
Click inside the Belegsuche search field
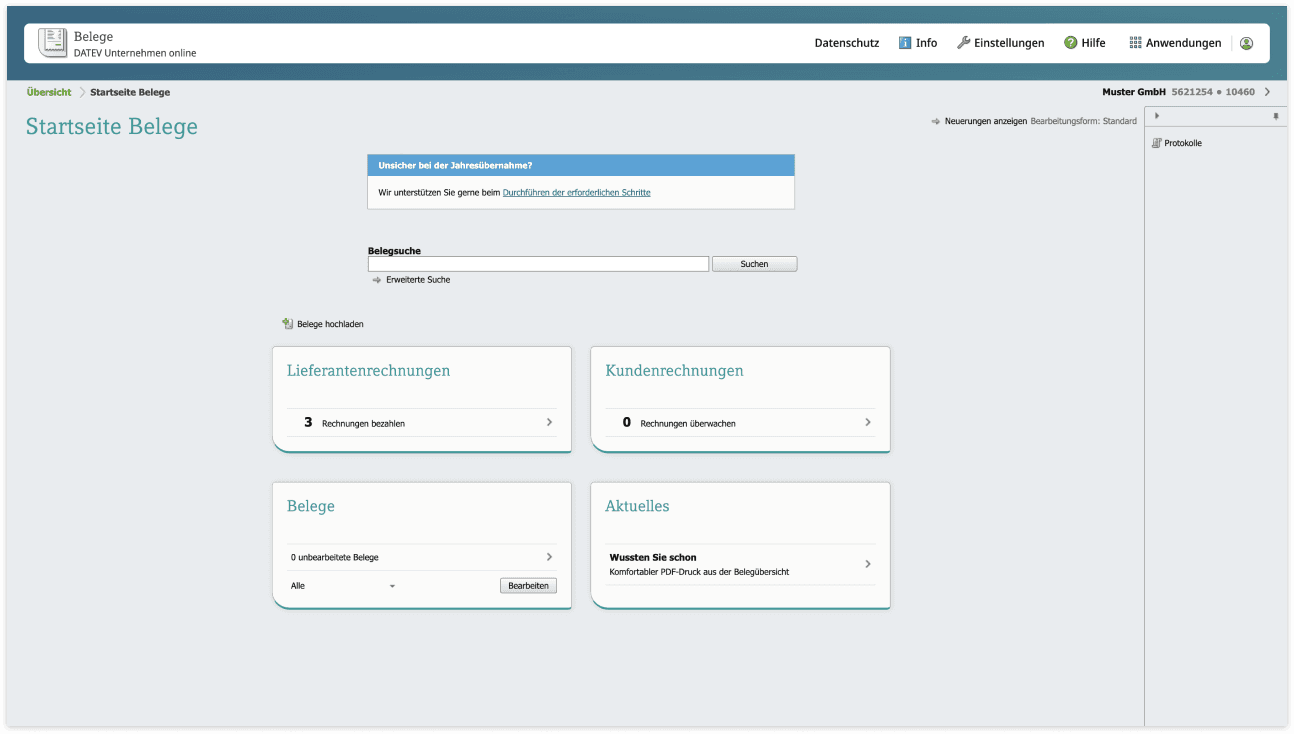pos(538,263)
